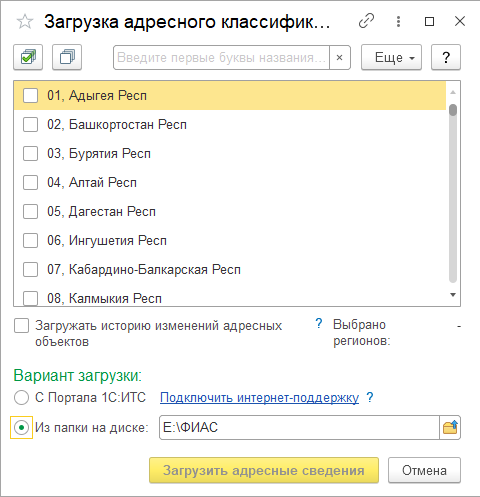
Task: Add this form to favorites with the star
Action: (x=25, y=22)
